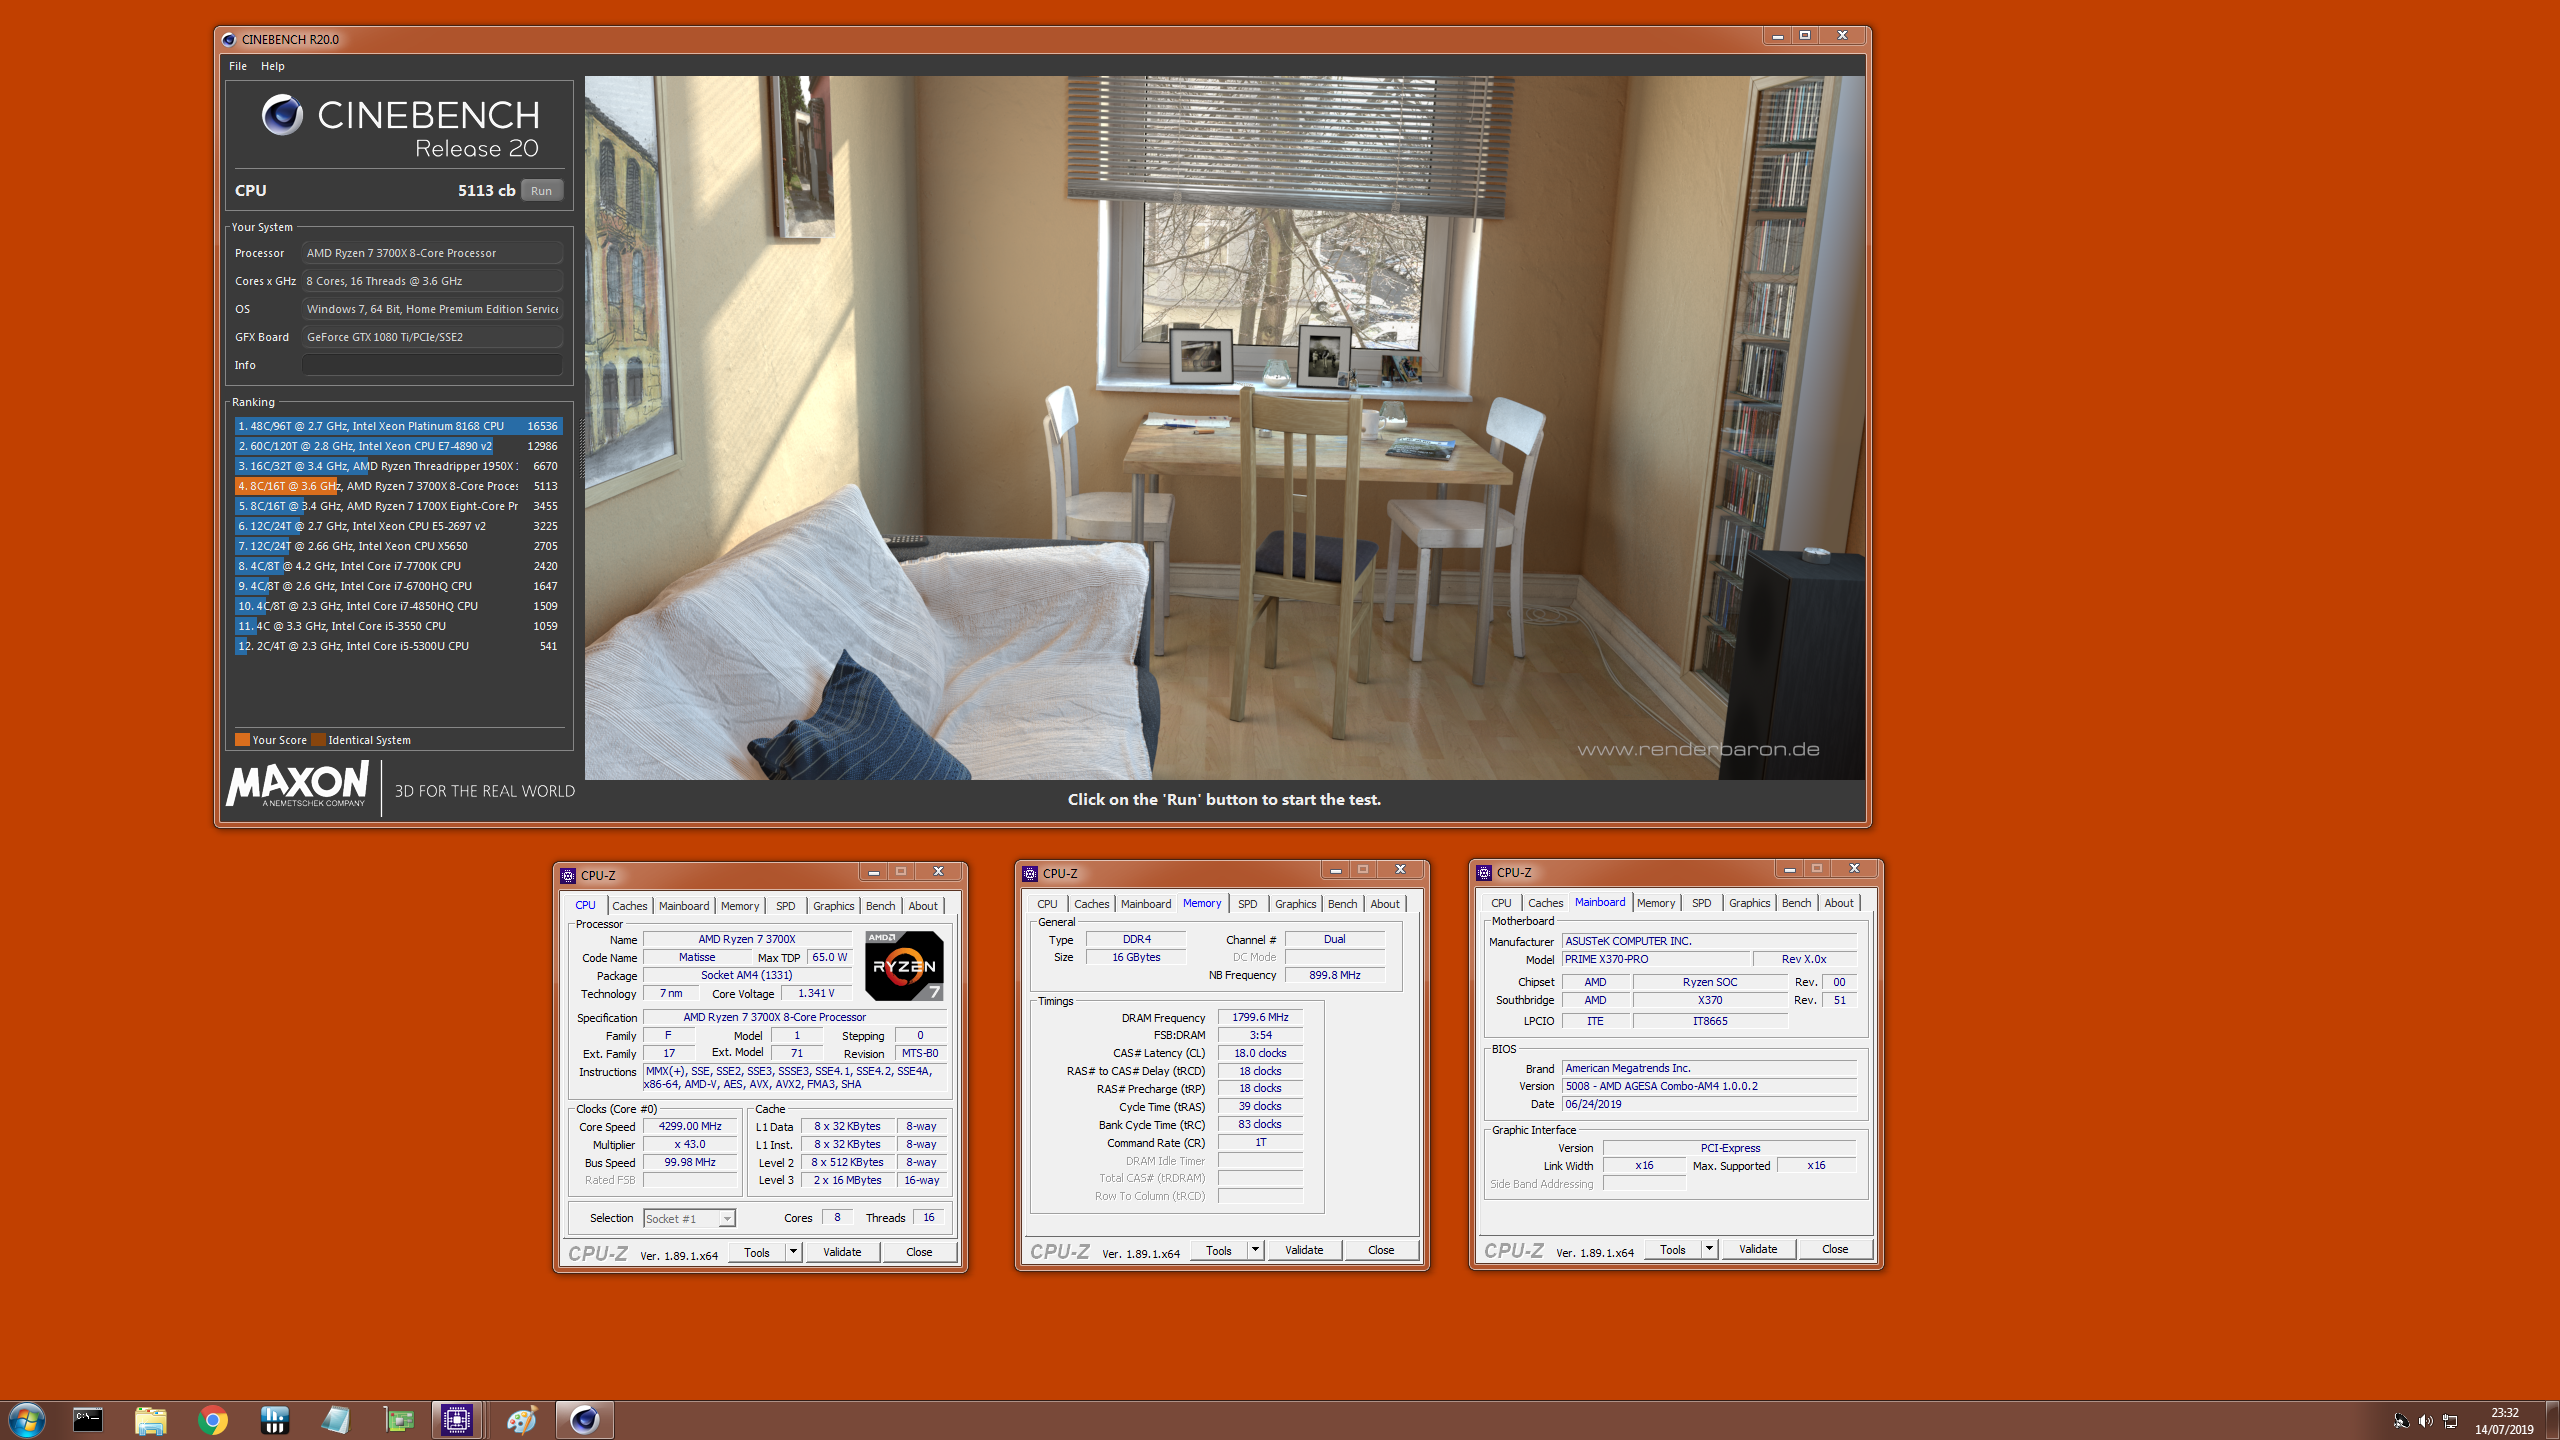The height and width of the screenshot is (1440, 2560).
Task: Click the Code Name value Matisse
Action: click(x=696, y=957)
